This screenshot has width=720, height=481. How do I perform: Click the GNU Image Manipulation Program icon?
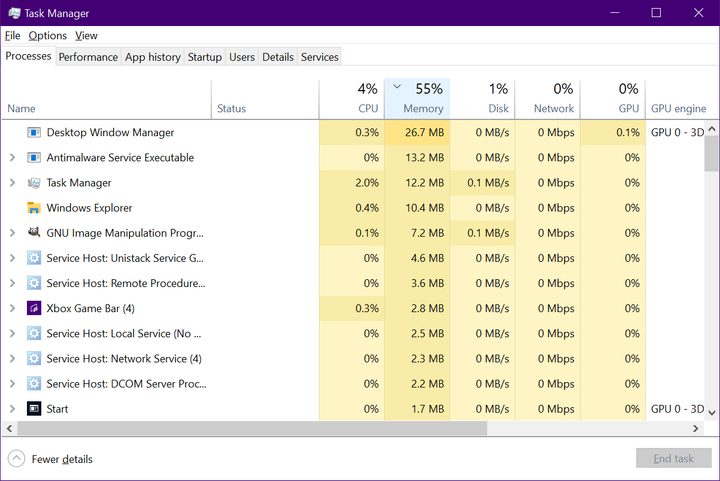click(x=34, y=232)
